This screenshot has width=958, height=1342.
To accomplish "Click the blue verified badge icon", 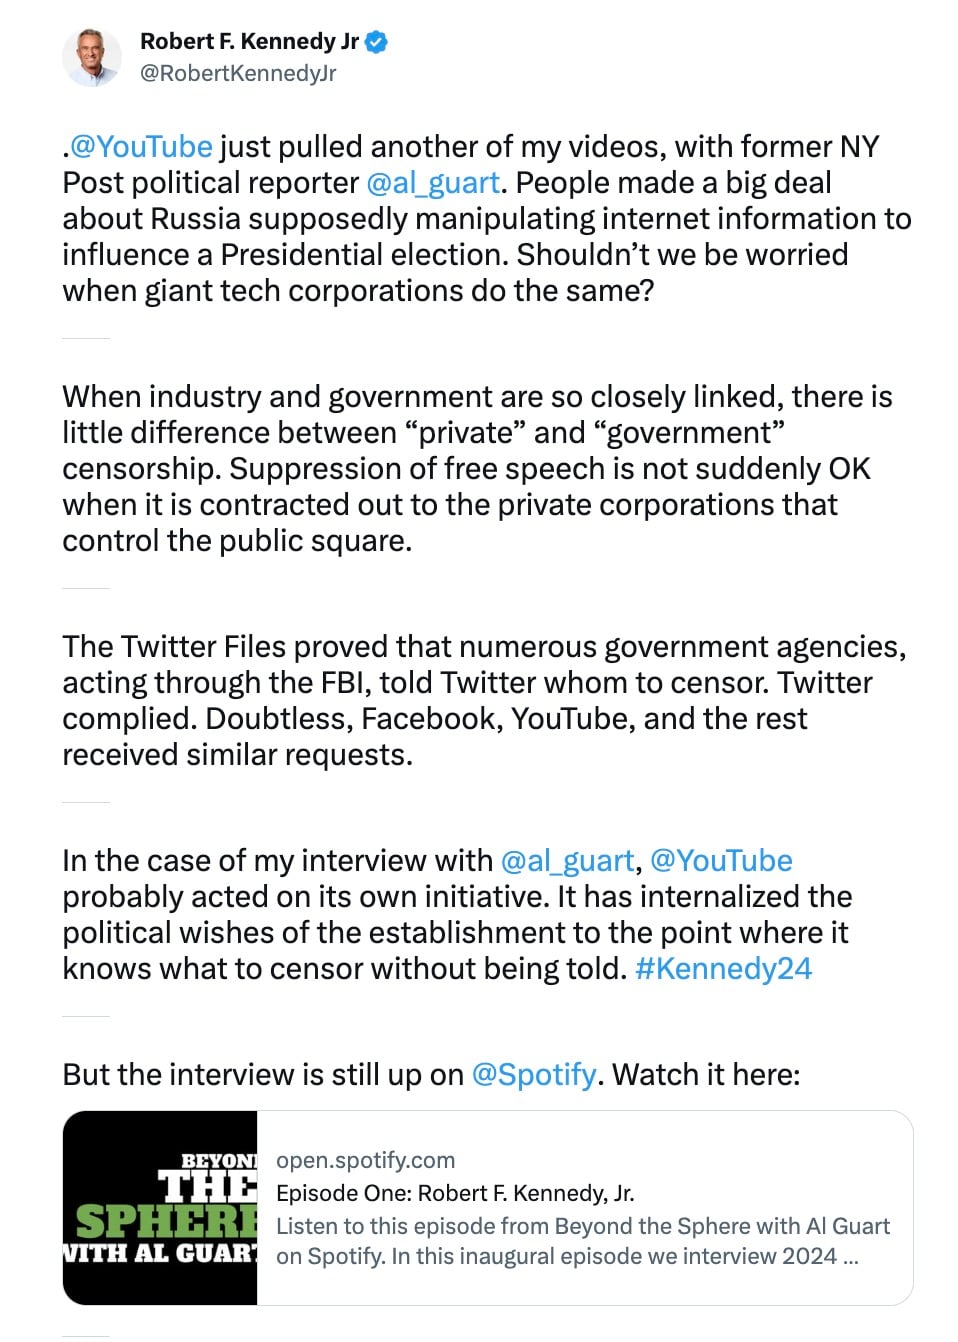I will 377,42.
